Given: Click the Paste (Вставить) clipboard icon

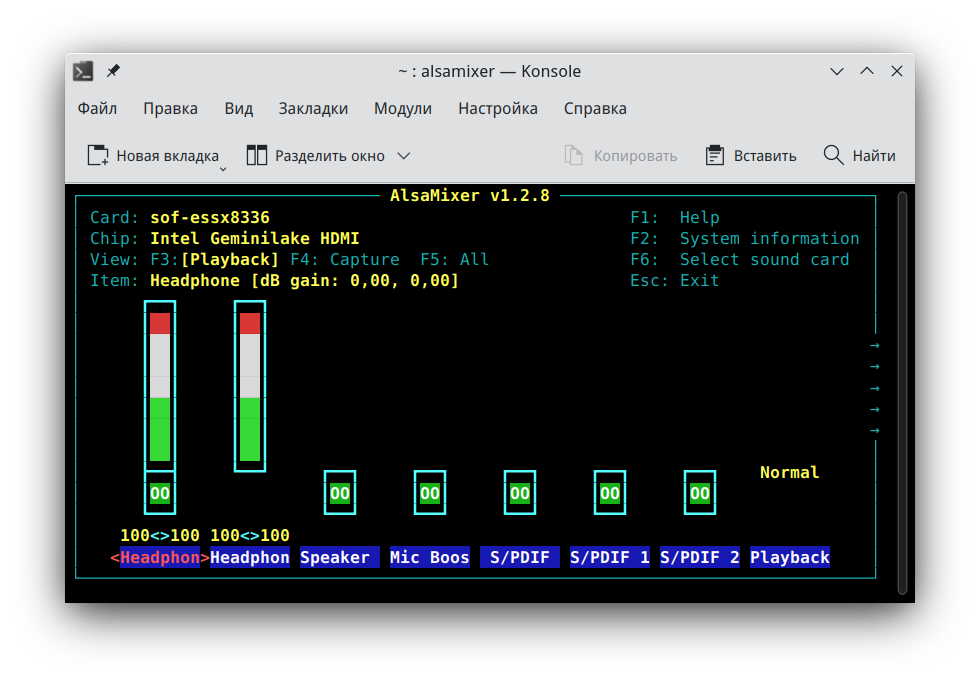Looking at the screenshot, I should pos(714,155).
